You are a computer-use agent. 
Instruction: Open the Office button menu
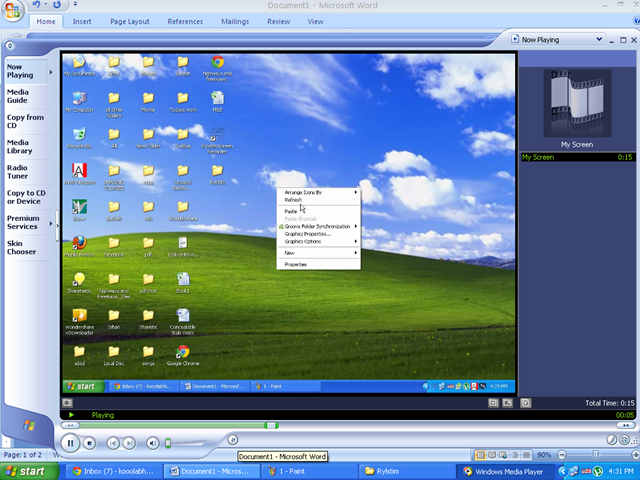pos(14,10)
